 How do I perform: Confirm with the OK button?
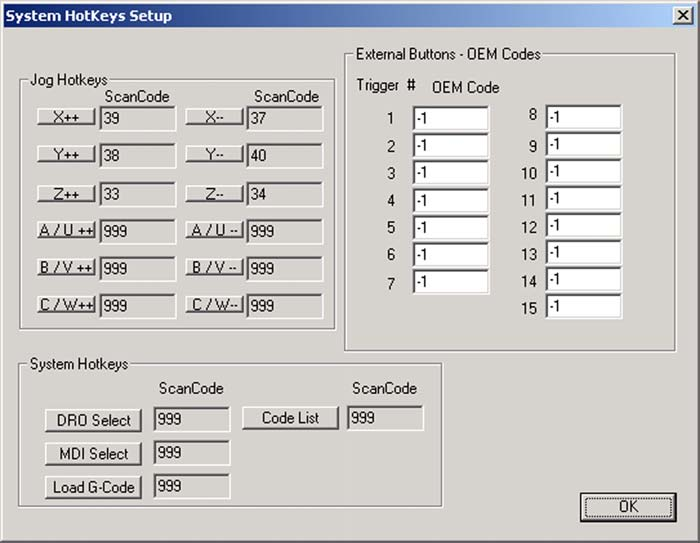click(628, 507)
